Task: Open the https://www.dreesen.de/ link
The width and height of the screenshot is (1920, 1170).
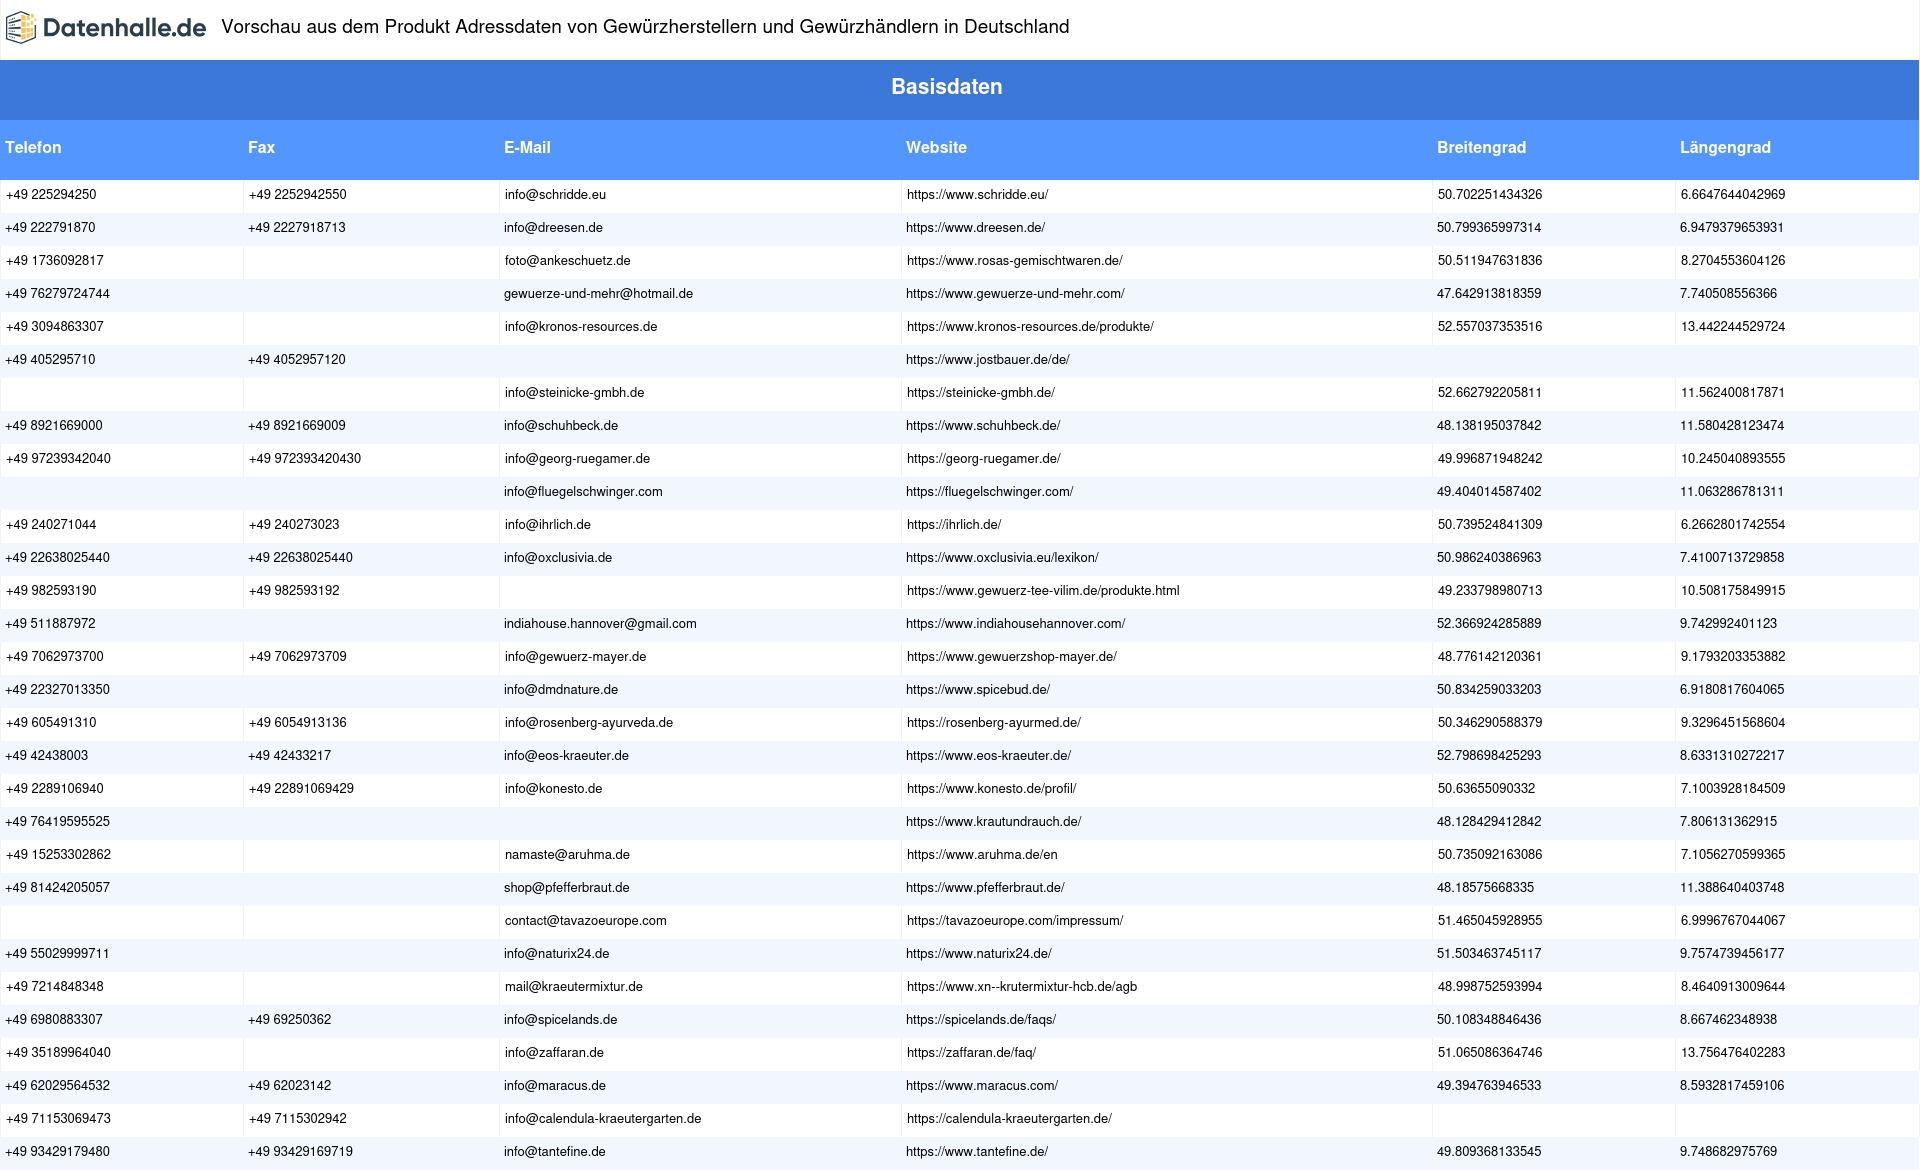Action: click(975, 228)
